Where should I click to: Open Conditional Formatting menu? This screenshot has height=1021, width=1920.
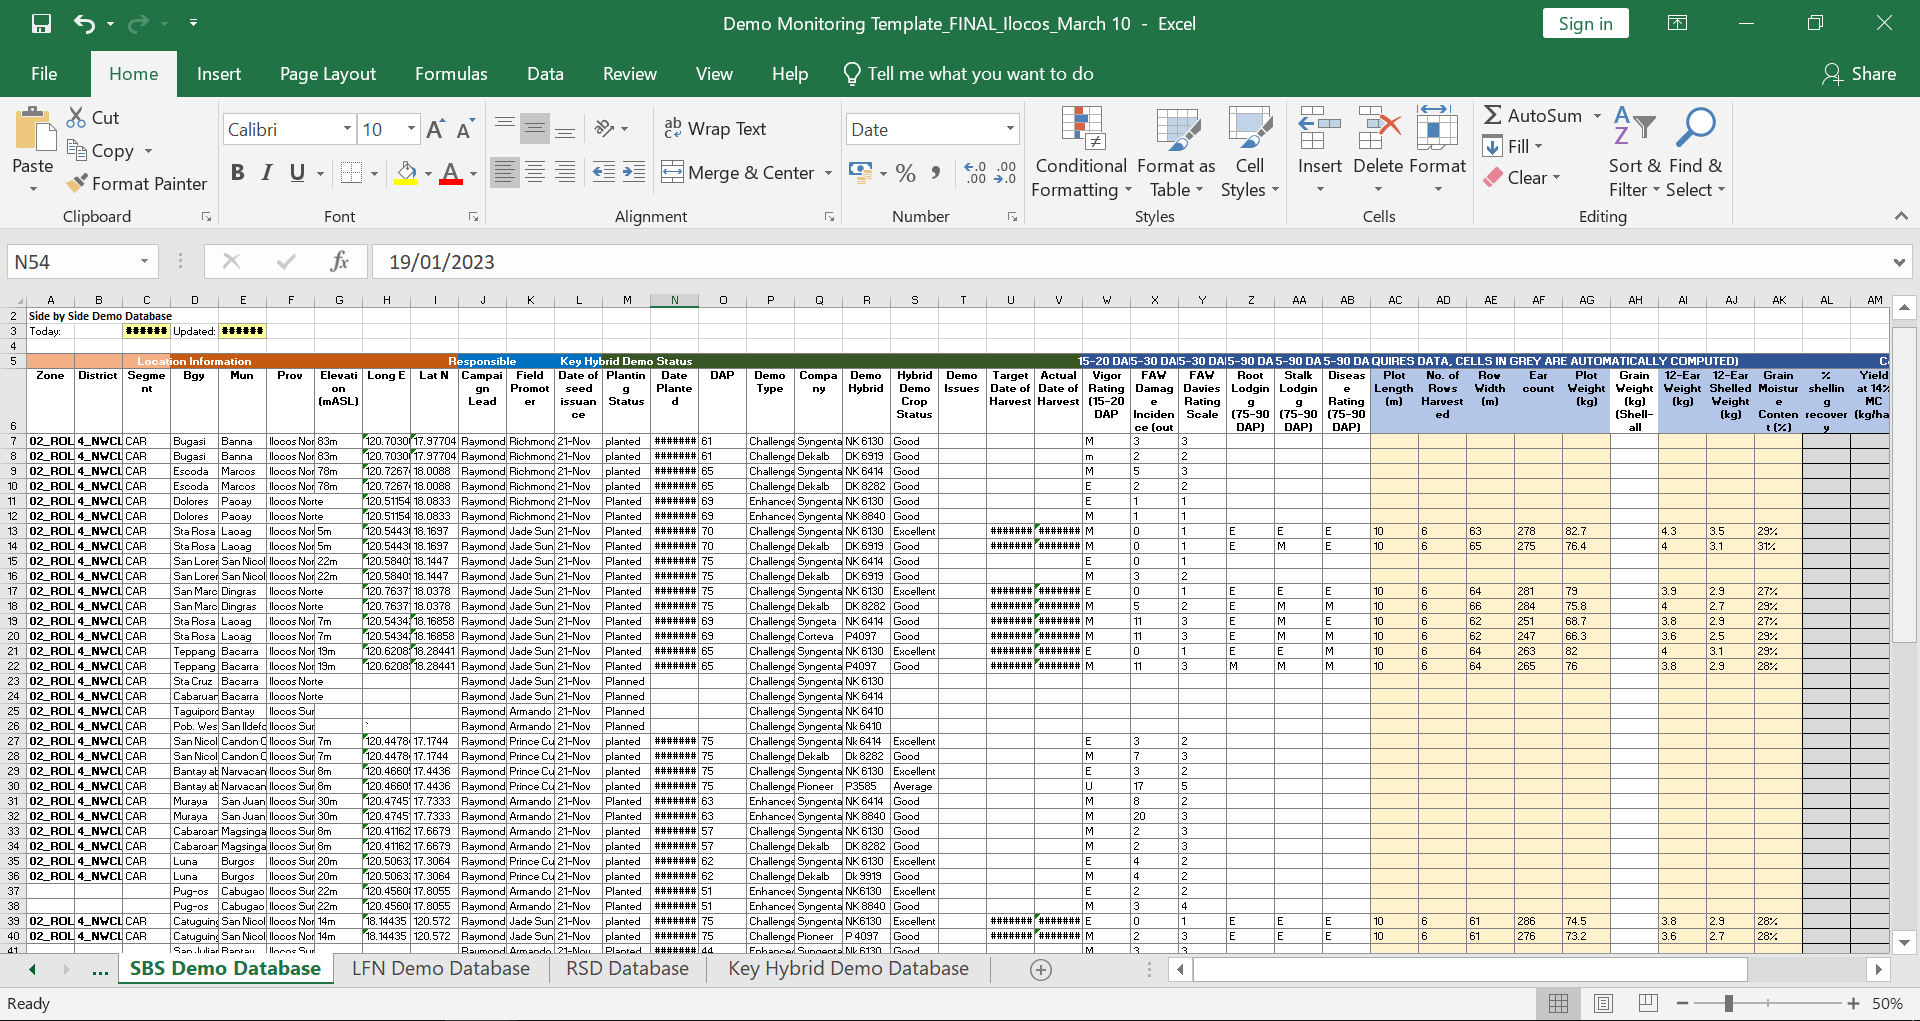1081,152
